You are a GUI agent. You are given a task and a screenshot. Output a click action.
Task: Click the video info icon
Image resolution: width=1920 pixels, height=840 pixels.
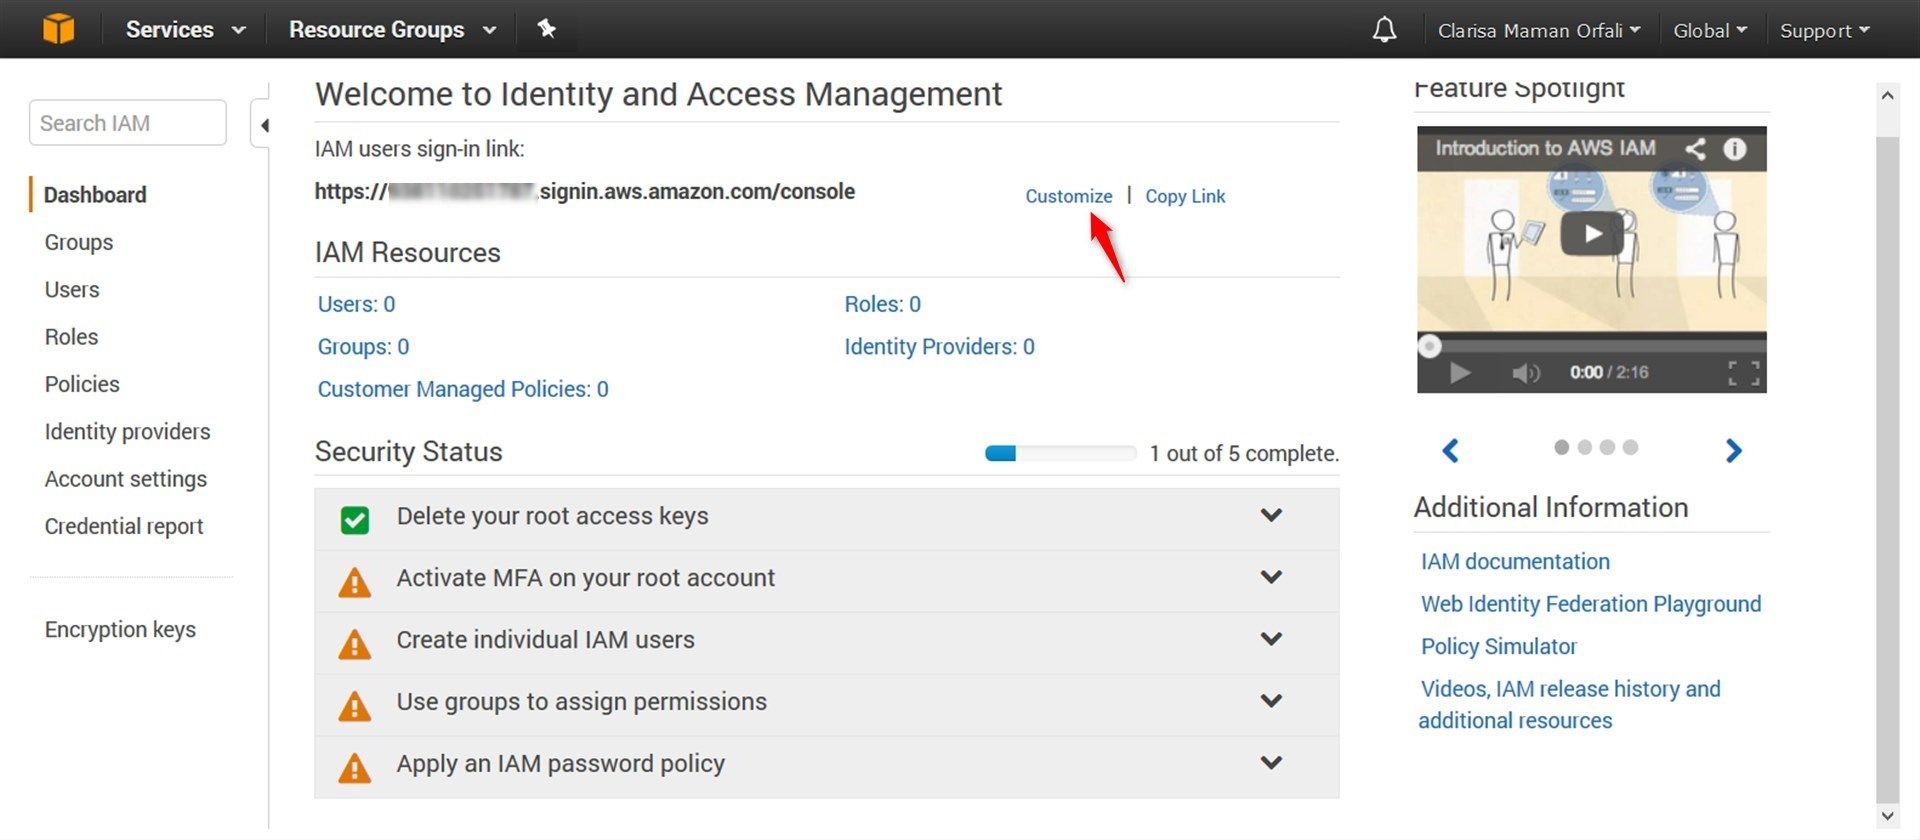1735,149
